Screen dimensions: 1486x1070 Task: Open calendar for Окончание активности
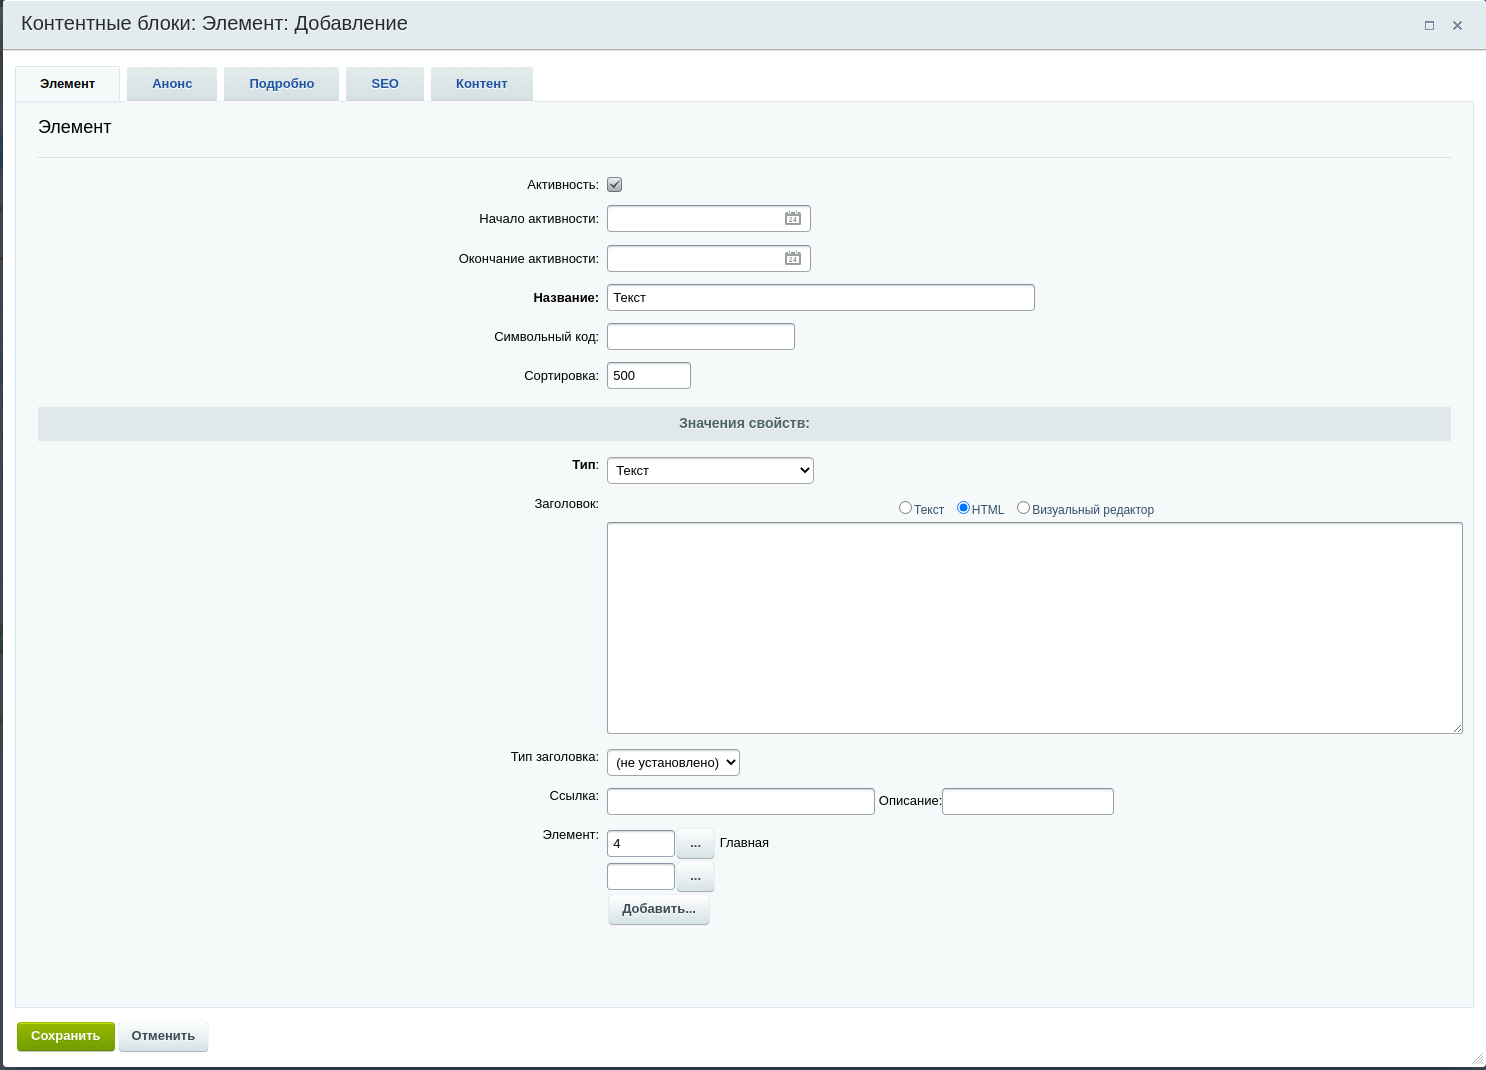792,258
